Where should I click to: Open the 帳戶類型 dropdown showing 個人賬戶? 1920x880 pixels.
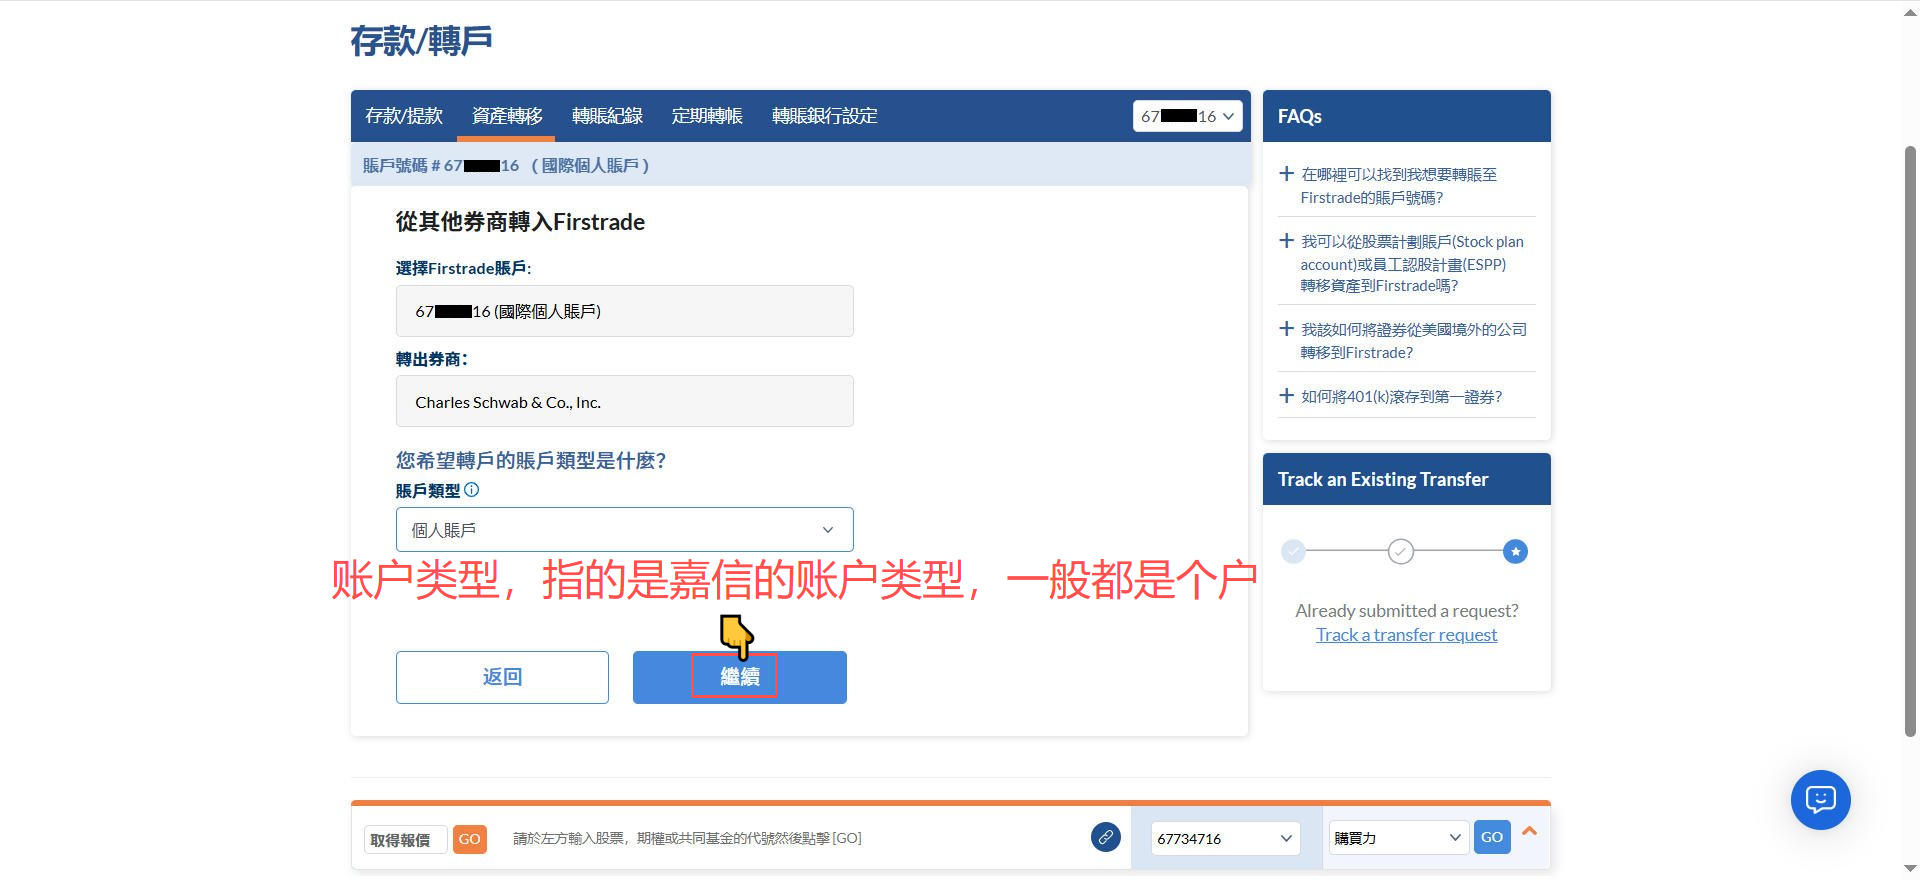[x=624, y=530]
